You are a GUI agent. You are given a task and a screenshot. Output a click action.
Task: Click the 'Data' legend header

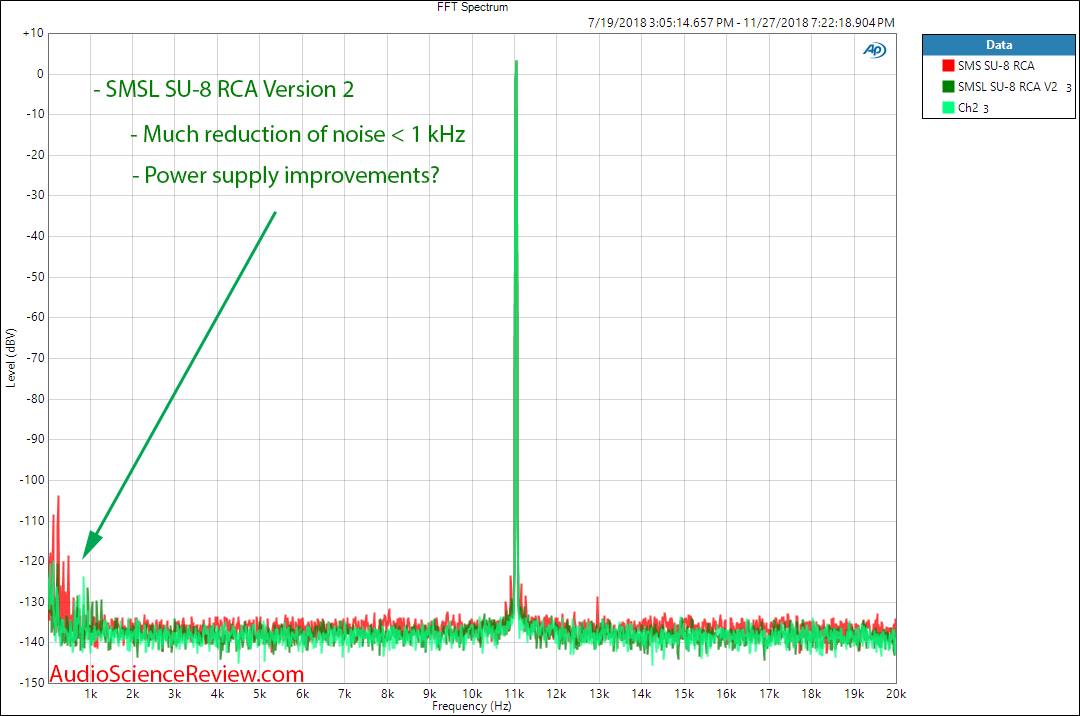(999, 45)
